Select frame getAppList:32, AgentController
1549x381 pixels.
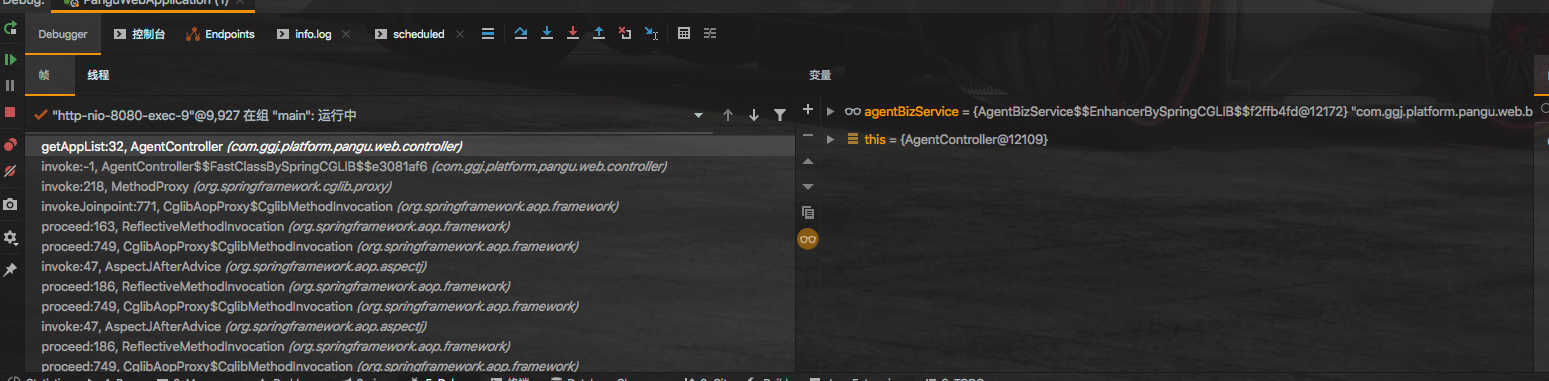coord(410,146)
